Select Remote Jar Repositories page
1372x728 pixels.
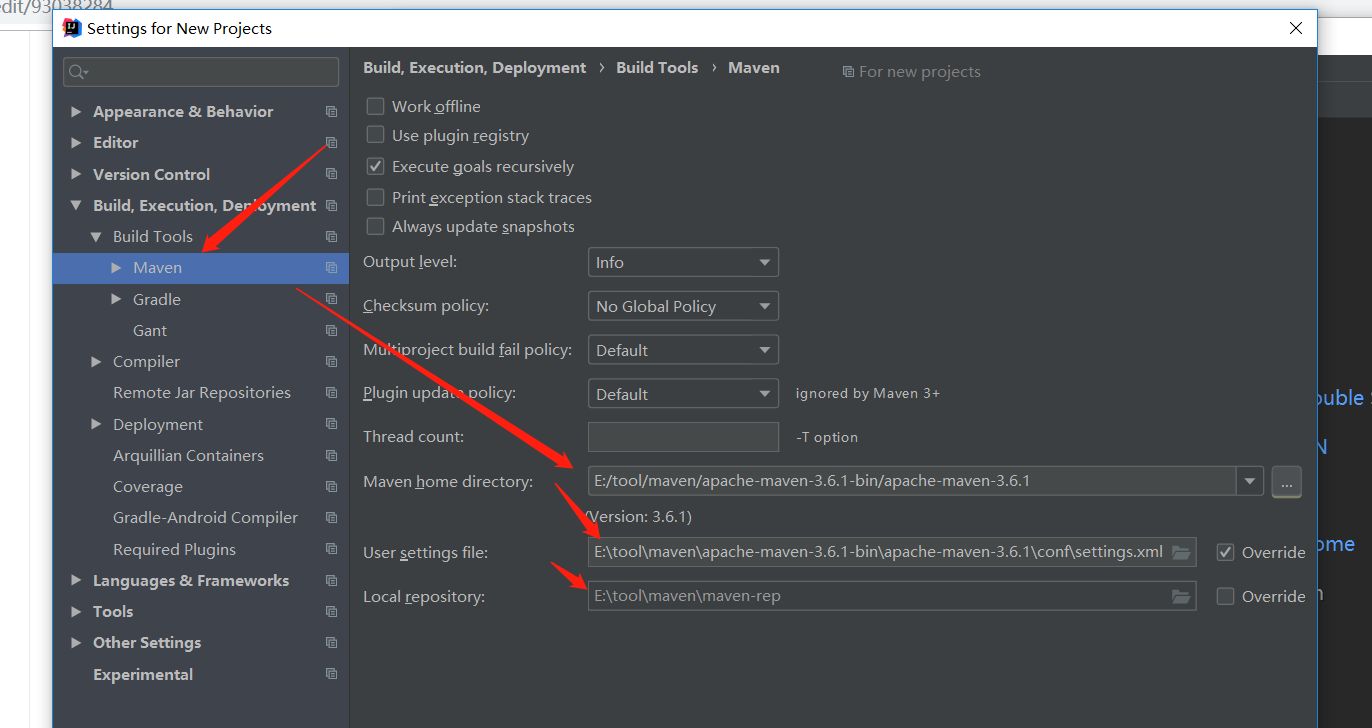point(202,392)
